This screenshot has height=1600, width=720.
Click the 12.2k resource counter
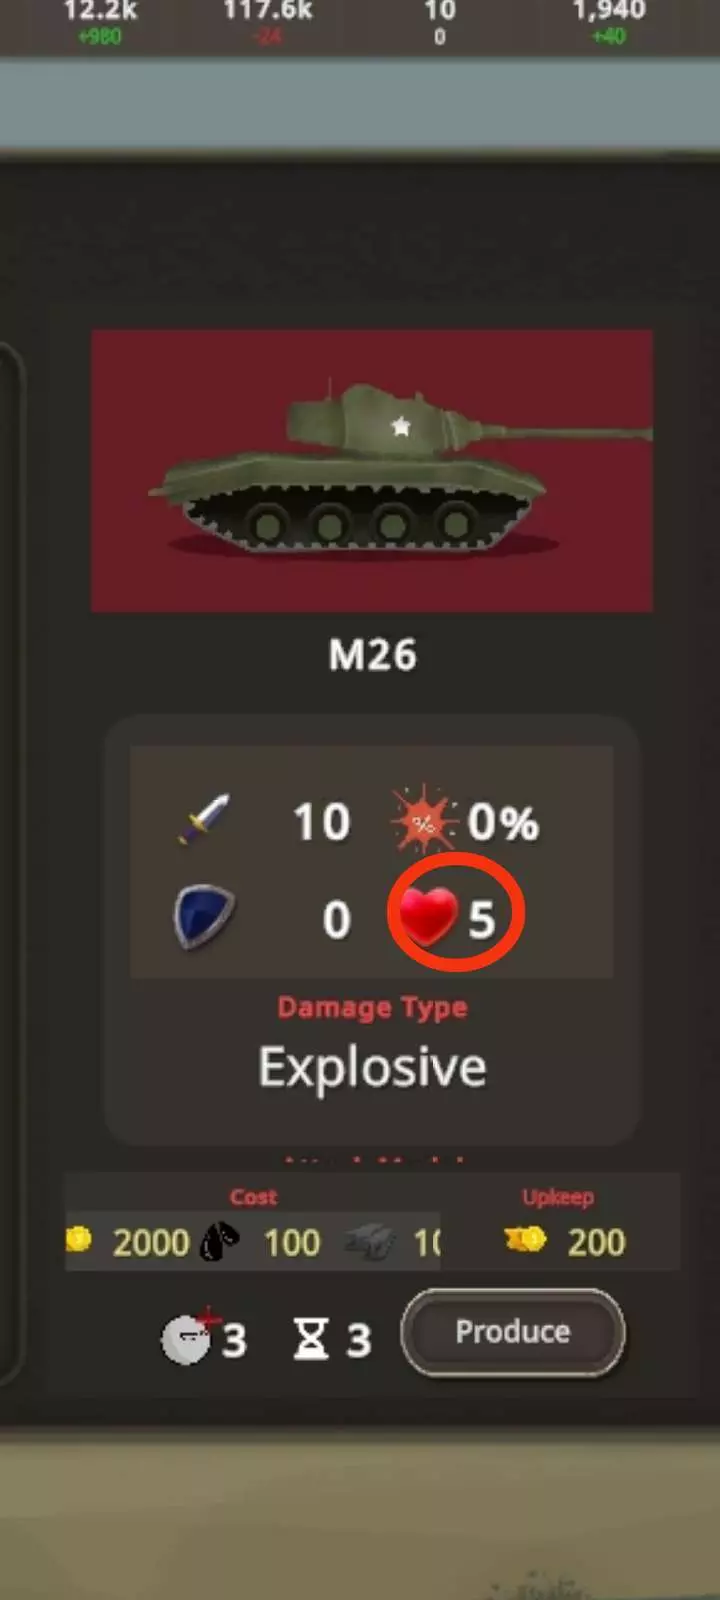click(100, 11)
